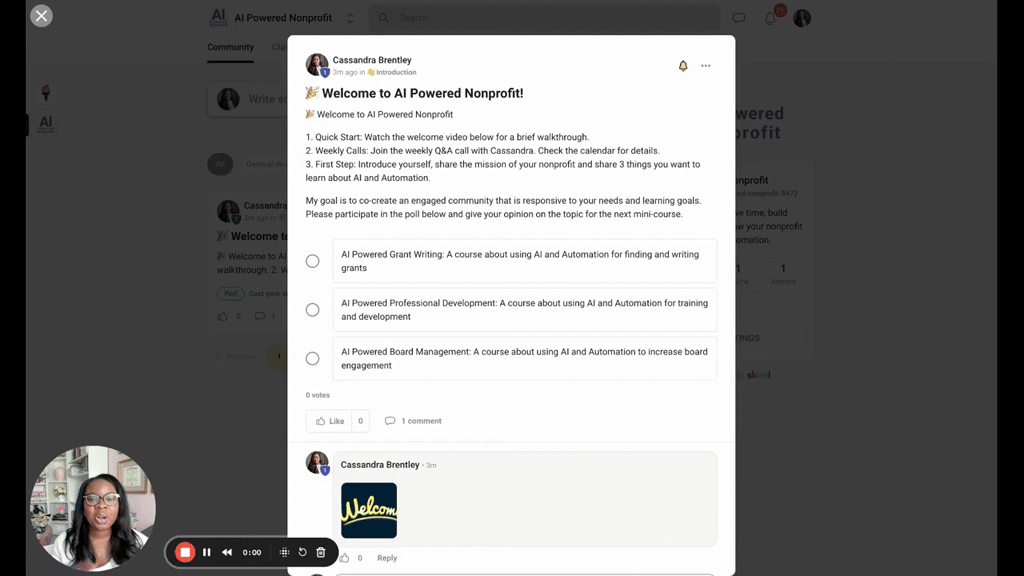Open Cassandra Brentley's profile from the post author name

coord(372,60)
